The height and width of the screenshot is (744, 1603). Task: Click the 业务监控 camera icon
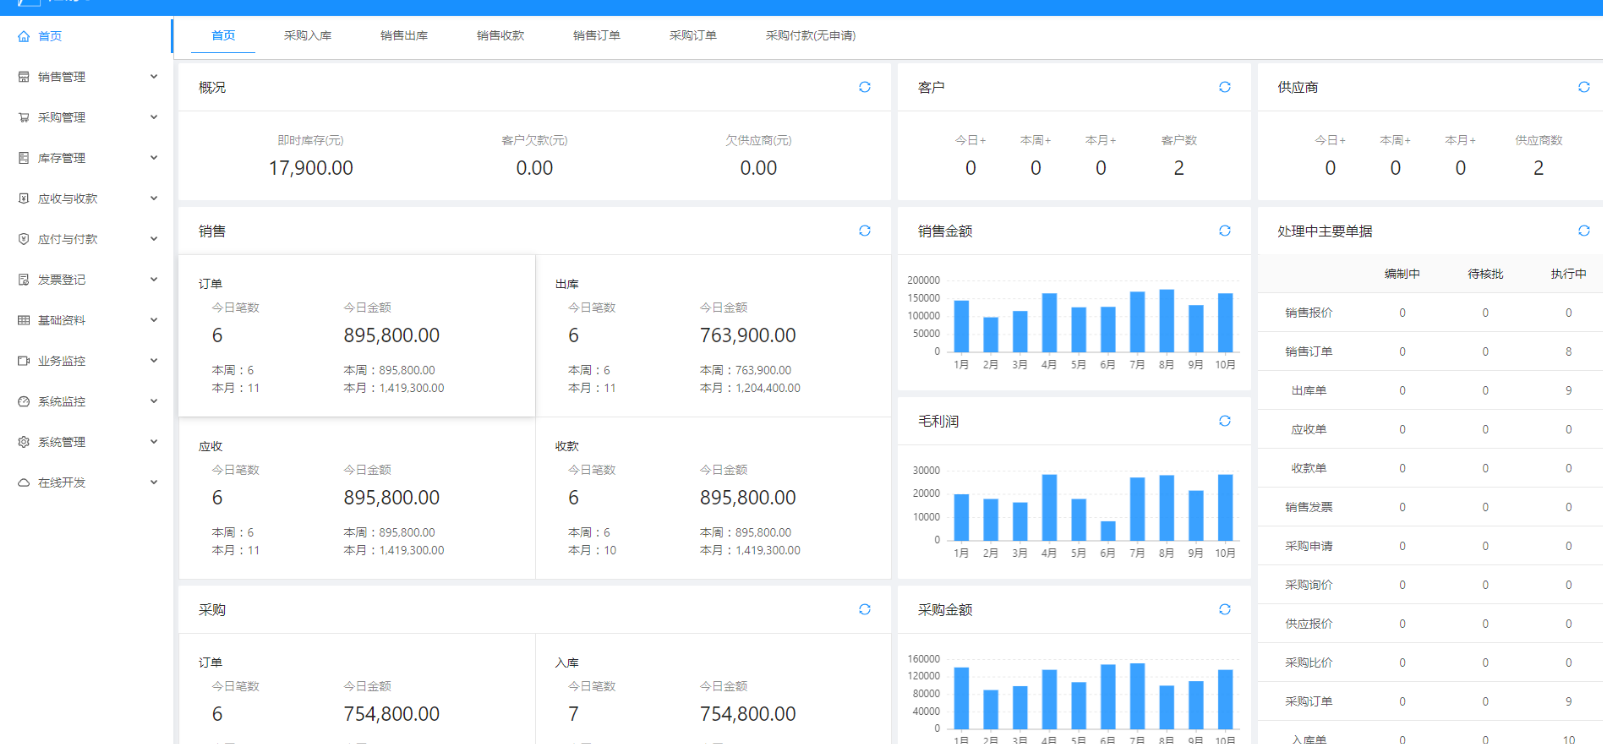[24, 361]
